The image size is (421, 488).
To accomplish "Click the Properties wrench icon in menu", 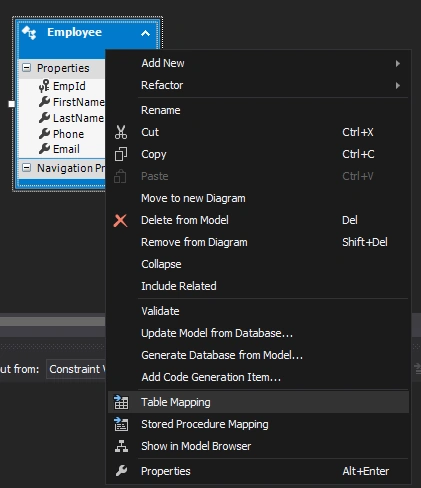I will pos(121,471).
